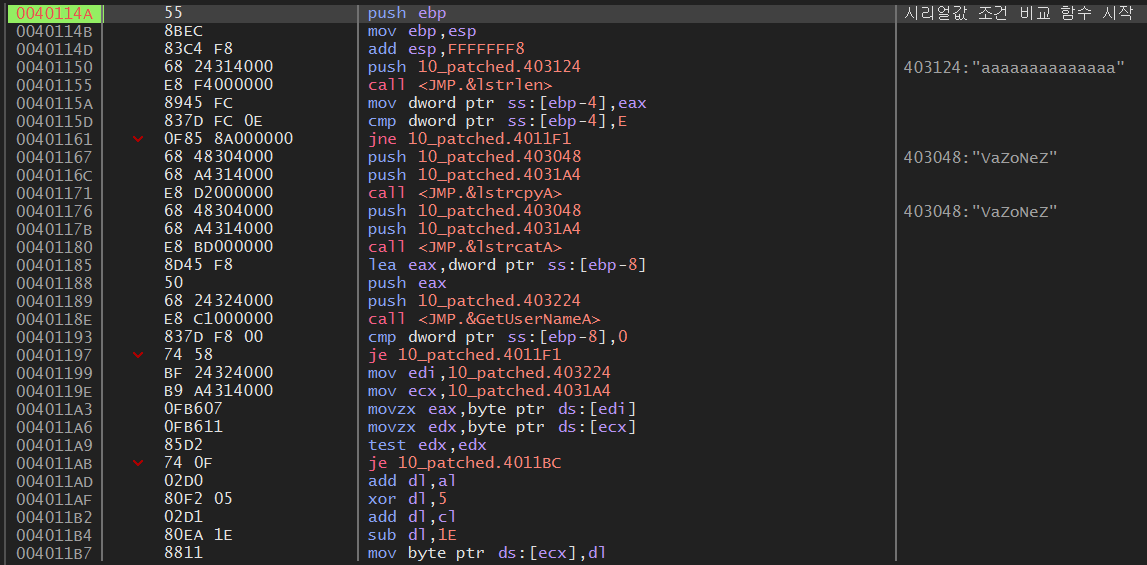Select the instruction "lea eax,dword ptr ss:[ebp-8]"
The height and width of the screenshot is (565, 1147).
pos(507,265)
